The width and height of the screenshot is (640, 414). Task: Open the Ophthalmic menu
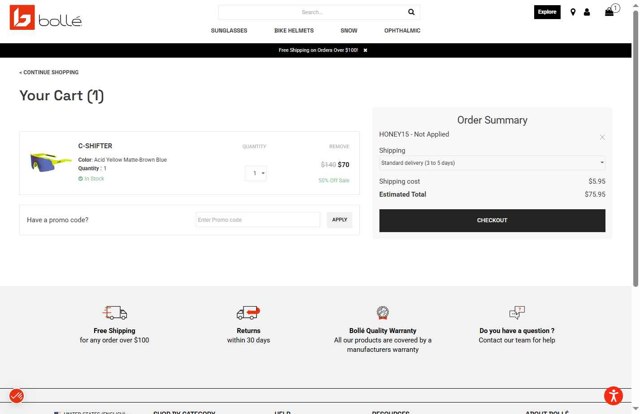tap(402, 31)
